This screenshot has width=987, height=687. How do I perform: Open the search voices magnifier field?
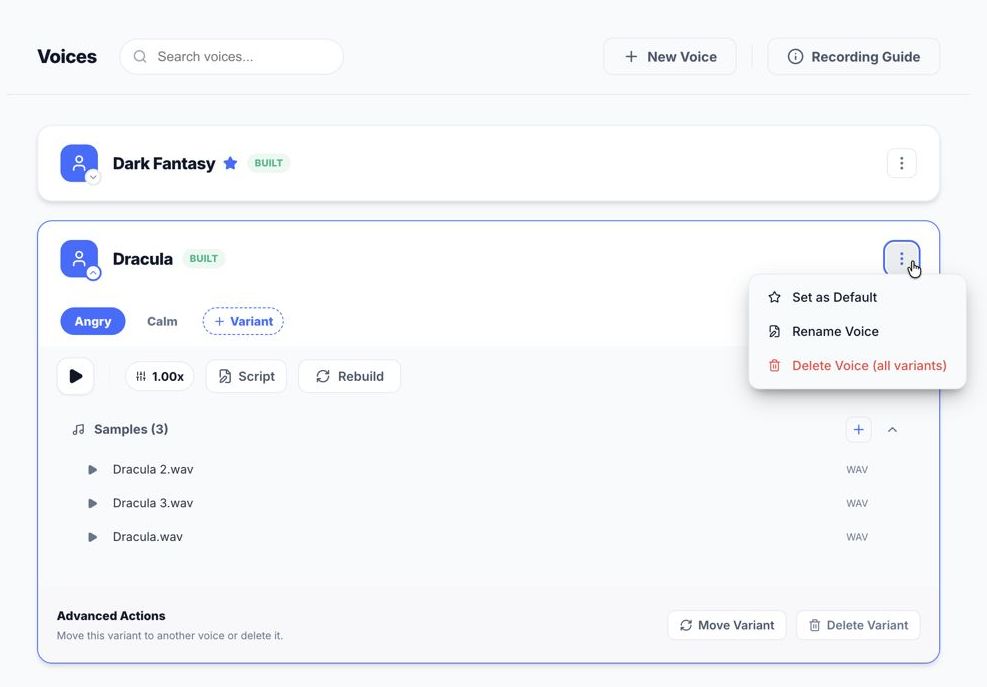140,56
